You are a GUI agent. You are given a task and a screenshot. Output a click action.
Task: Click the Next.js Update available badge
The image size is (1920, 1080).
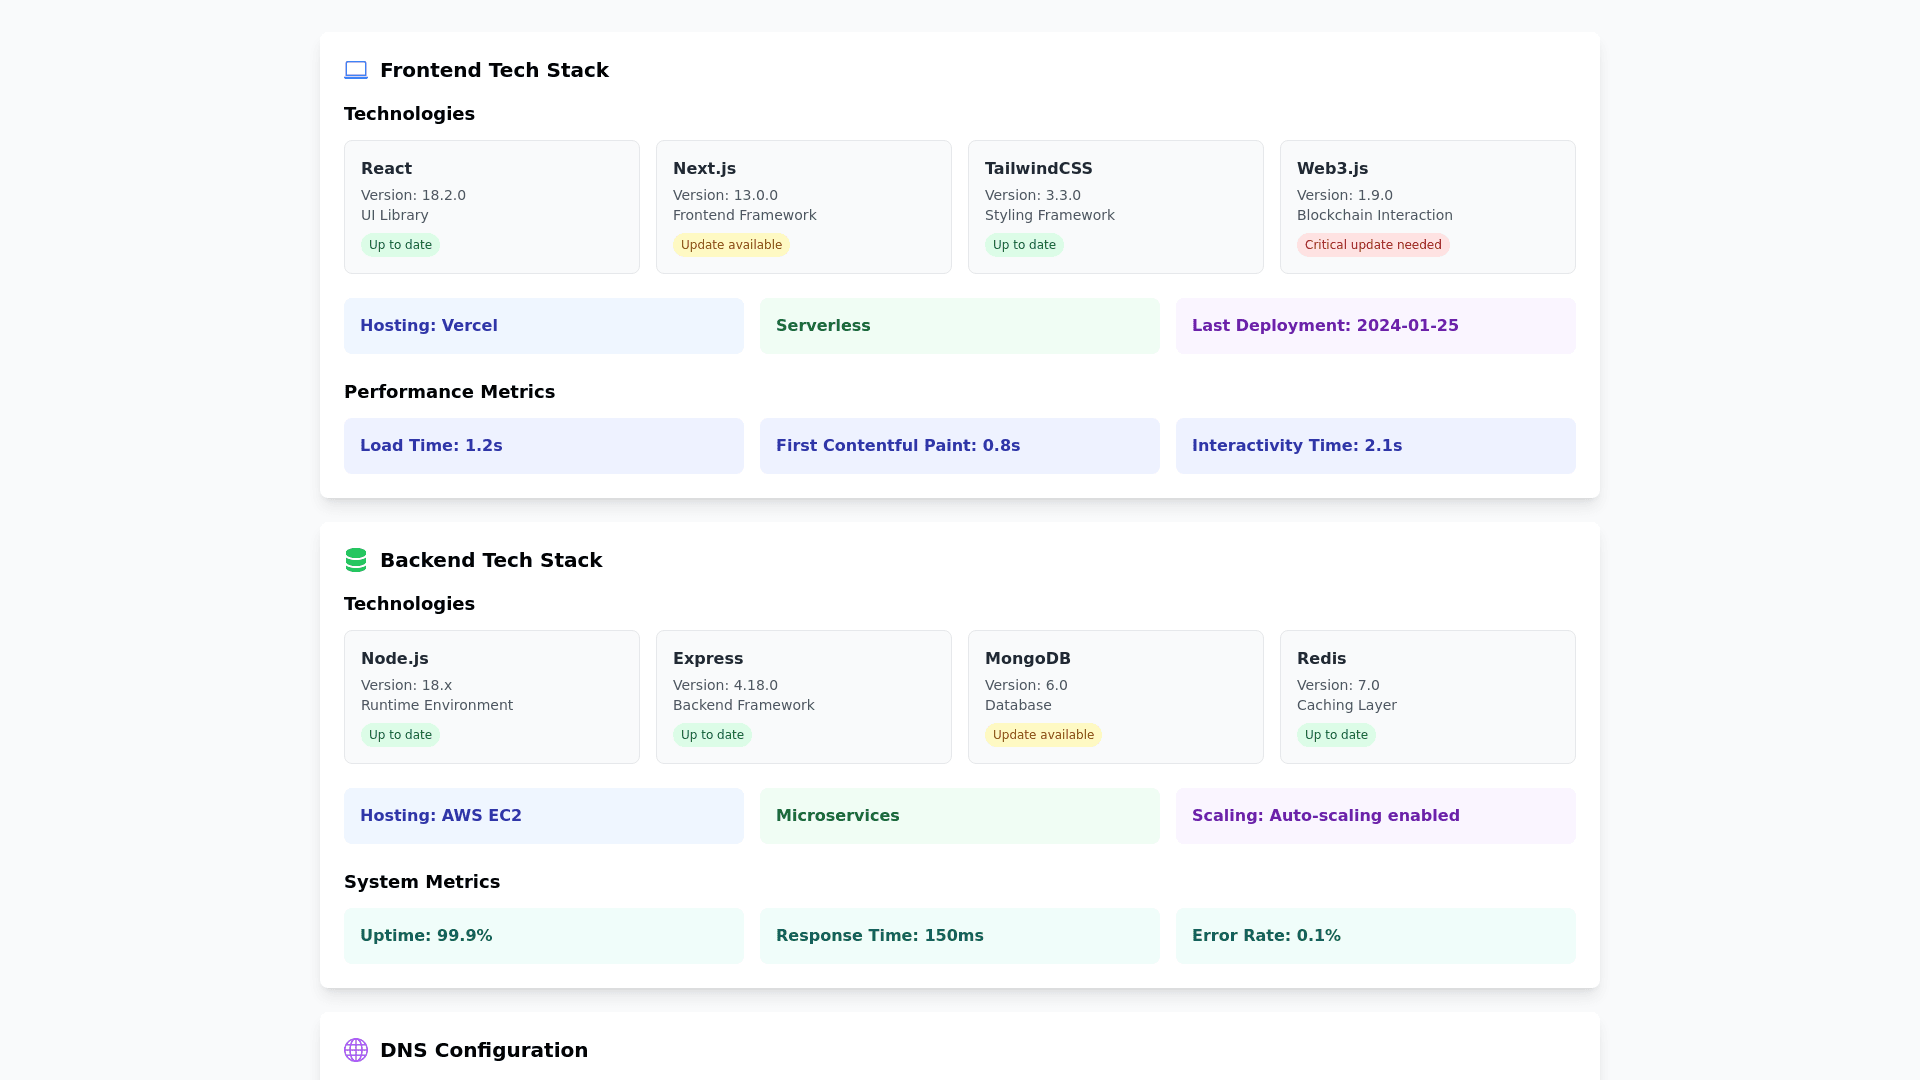(x=731, y=245)
